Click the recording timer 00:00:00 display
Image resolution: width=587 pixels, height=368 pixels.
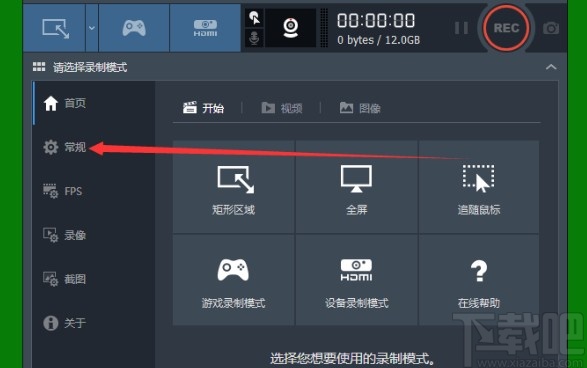click(376, 20)
